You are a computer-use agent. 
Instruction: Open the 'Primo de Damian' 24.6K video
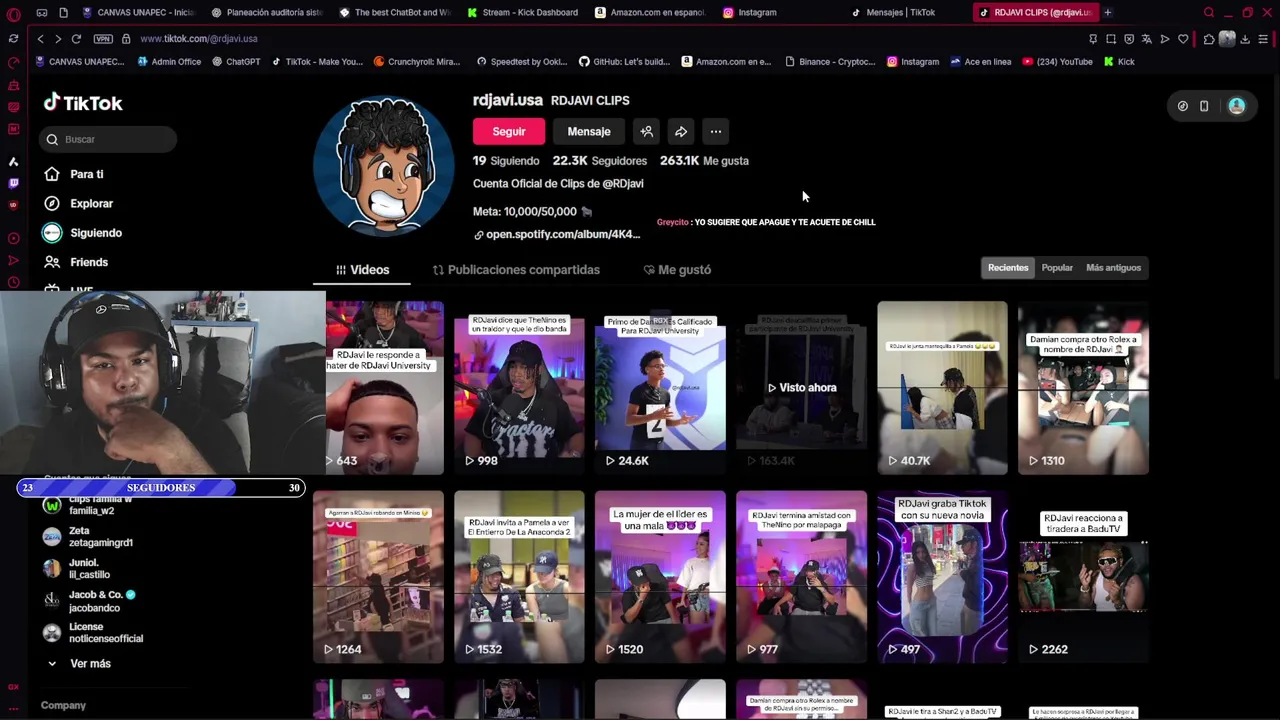(x=660, y=387)
